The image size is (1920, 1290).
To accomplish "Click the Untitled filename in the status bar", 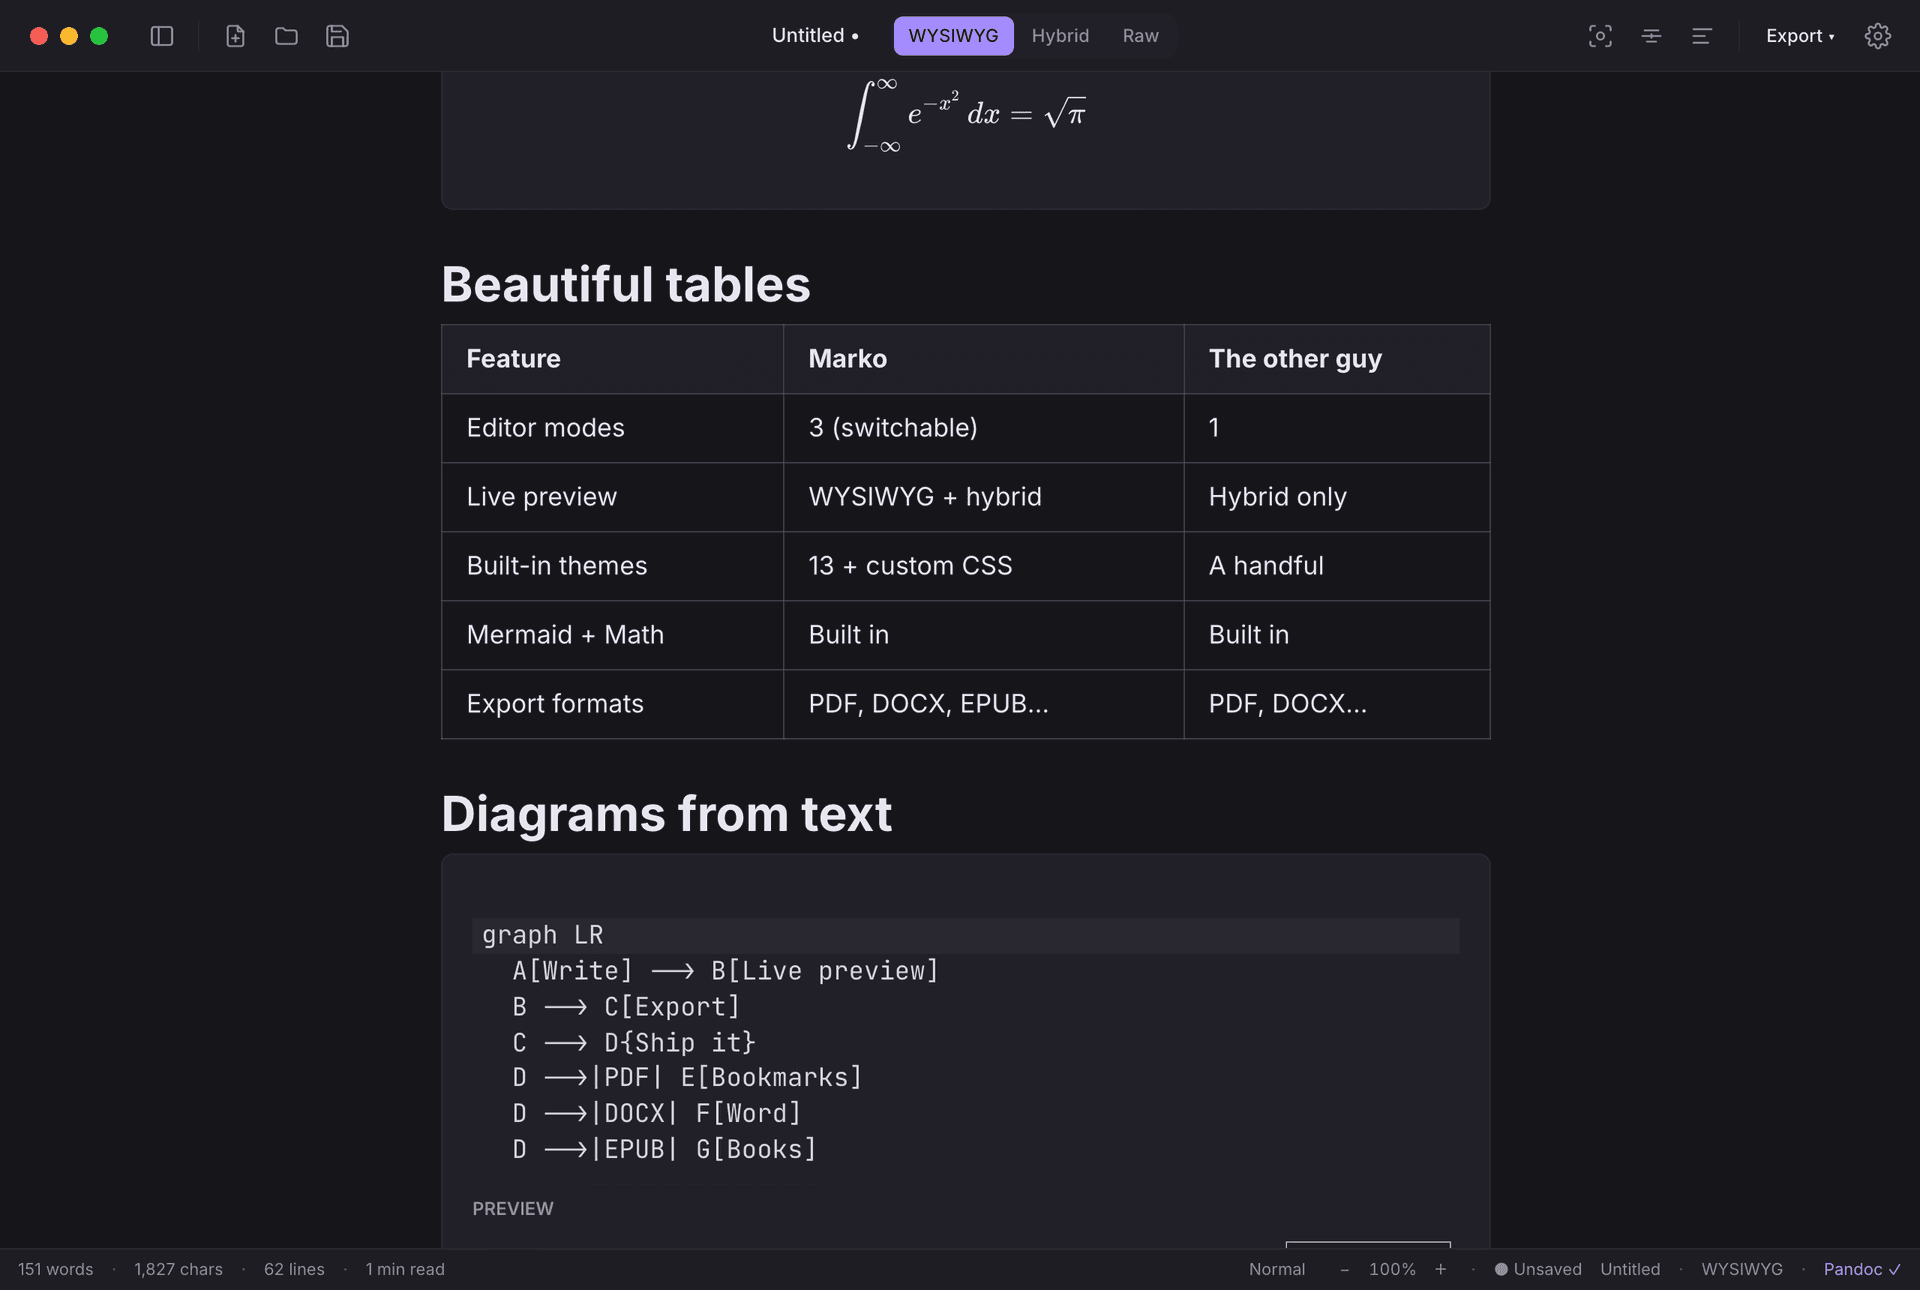I will pyautogui.click(x=1630, y=1269).
